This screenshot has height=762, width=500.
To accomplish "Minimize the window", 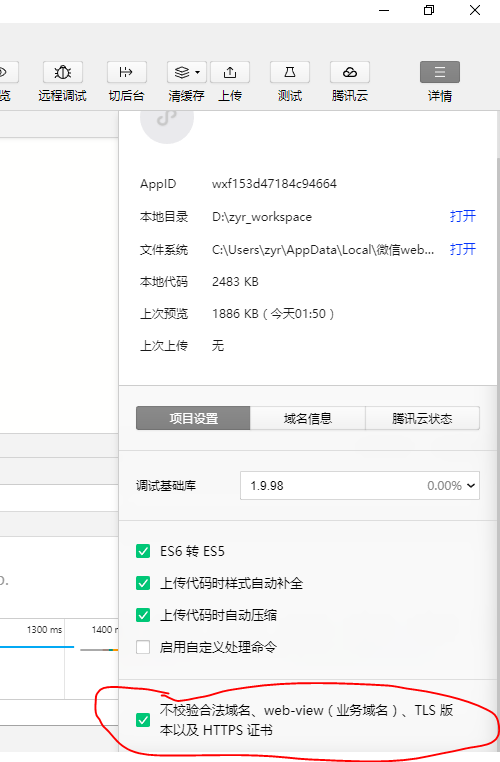I will [384, 10].
